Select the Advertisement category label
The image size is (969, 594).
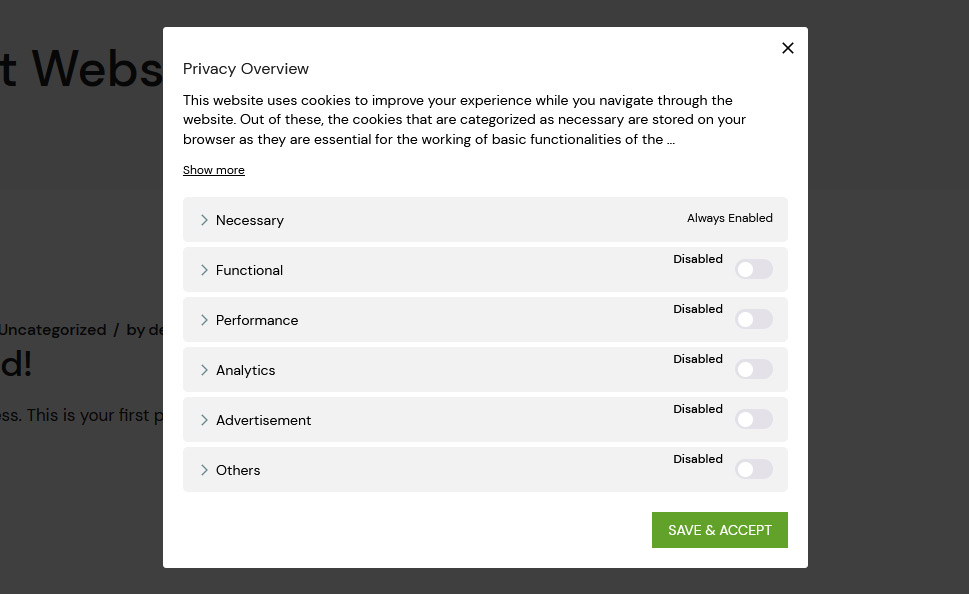point(263,420)
